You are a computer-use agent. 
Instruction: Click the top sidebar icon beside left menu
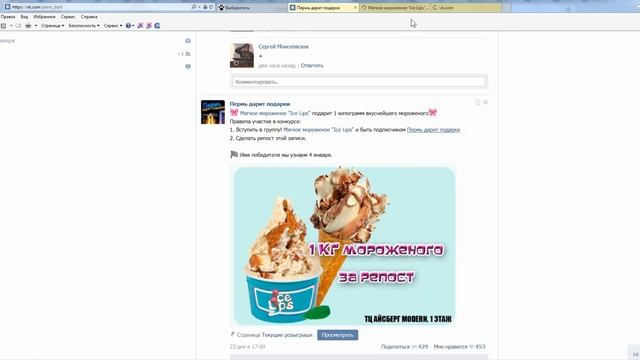tap(188, 41)
